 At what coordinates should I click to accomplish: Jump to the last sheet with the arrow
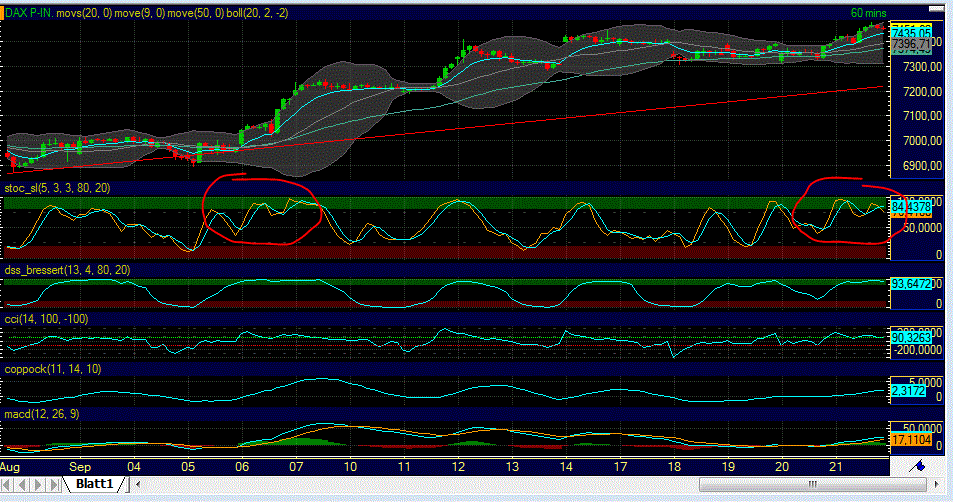[x=54, y=484]
